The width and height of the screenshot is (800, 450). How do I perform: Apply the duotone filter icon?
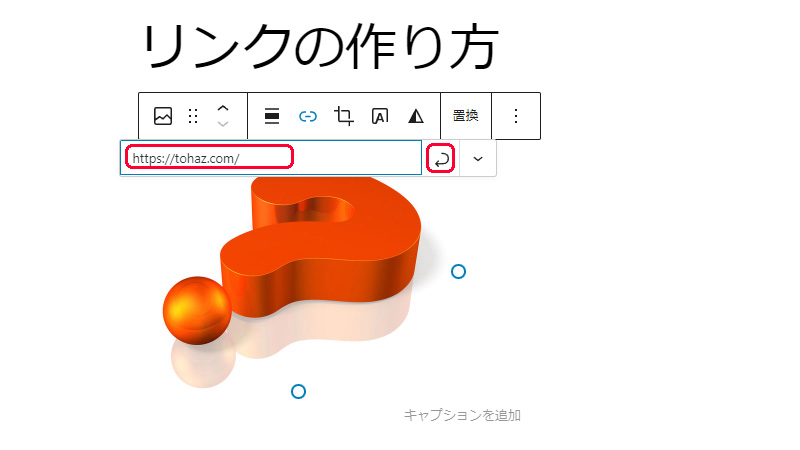pos(416,116)
